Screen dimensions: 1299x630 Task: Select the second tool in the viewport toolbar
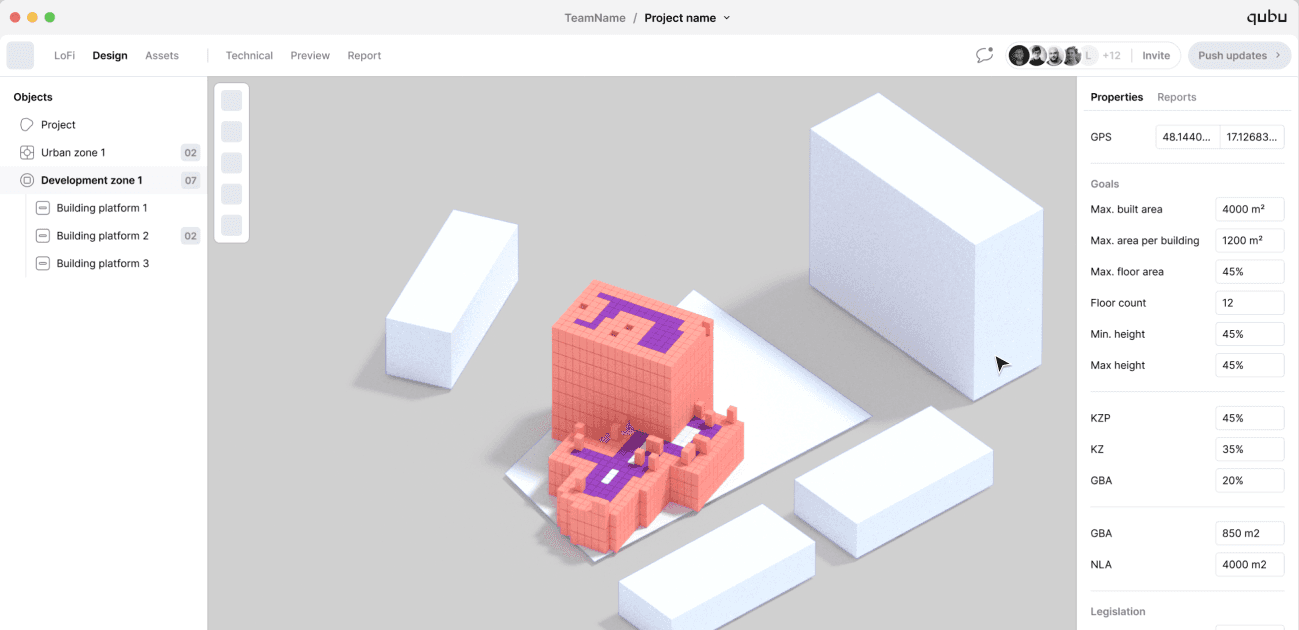click(x=231, y=131)
